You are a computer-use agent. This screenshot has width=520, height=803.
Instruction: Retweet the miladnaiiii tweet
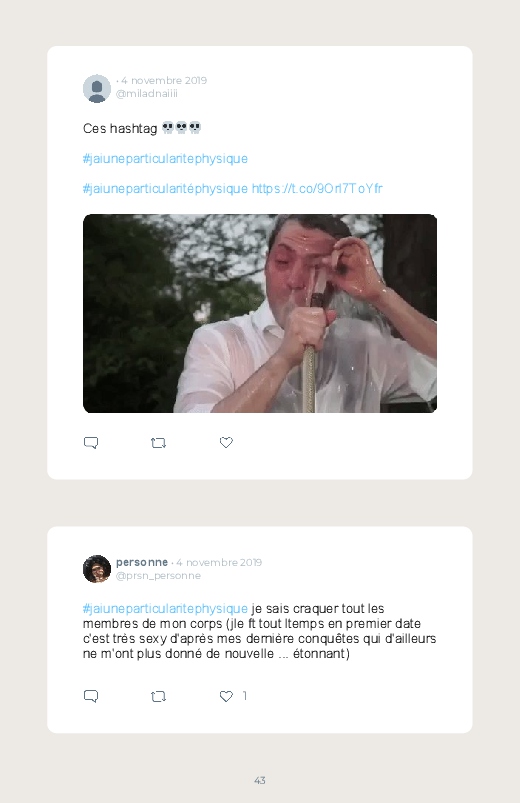pyautogui.click(x=158, y=443)
